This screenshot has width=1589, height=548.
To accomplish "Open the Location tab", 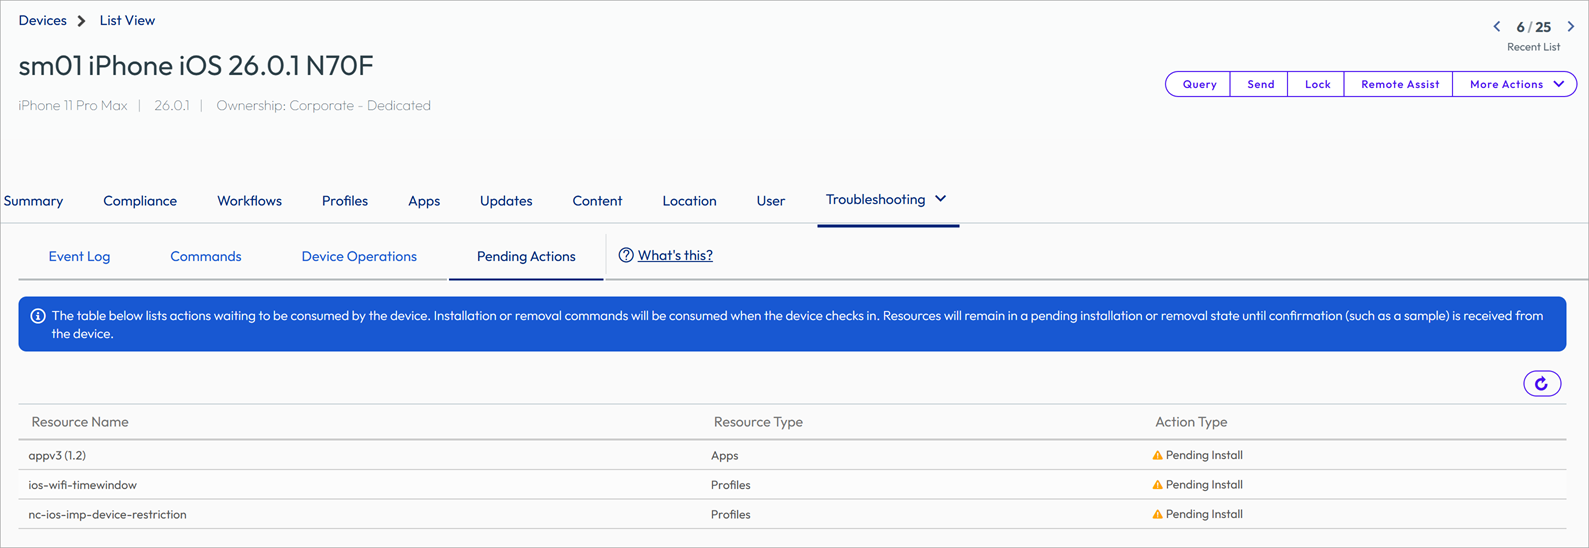I will click(x=689, y=201).
